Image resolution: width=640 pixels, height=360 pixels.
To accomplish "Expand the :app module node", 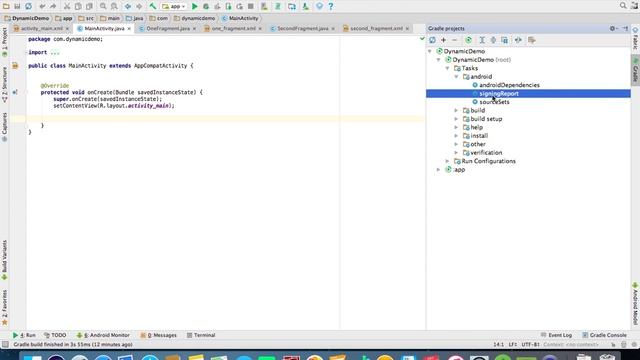I will tap(439, 170).
